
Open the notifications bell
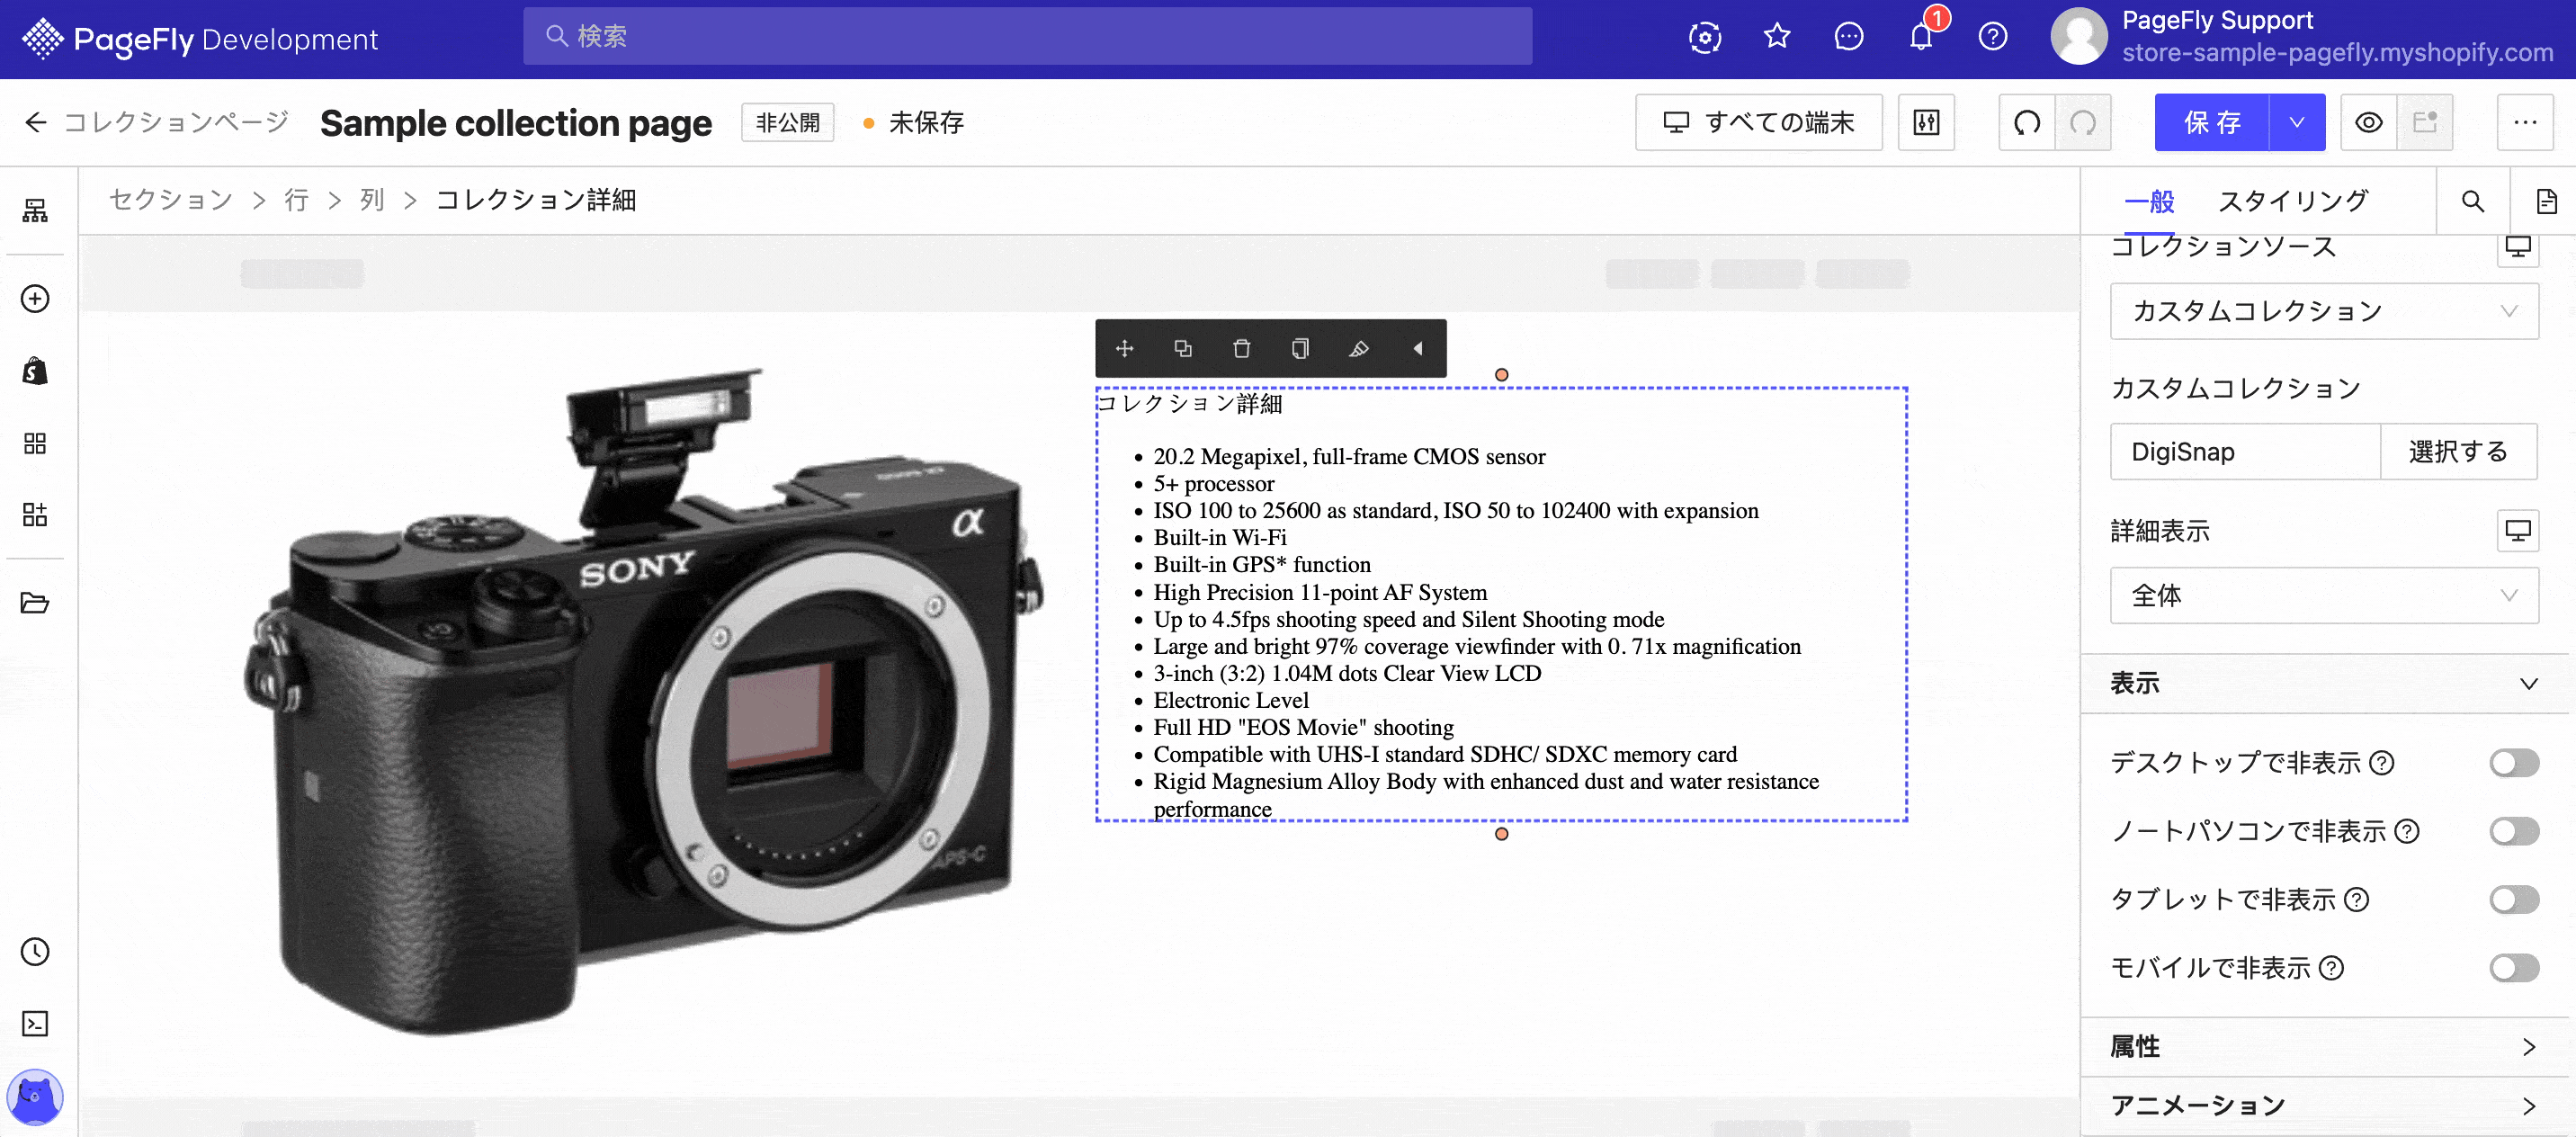pos(1921,38)
